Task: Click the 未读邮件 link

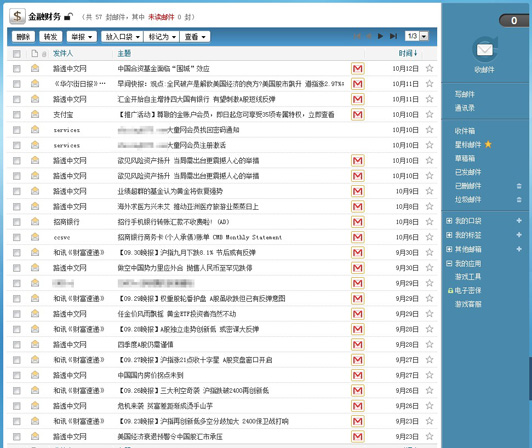Action: click(161, 17)
